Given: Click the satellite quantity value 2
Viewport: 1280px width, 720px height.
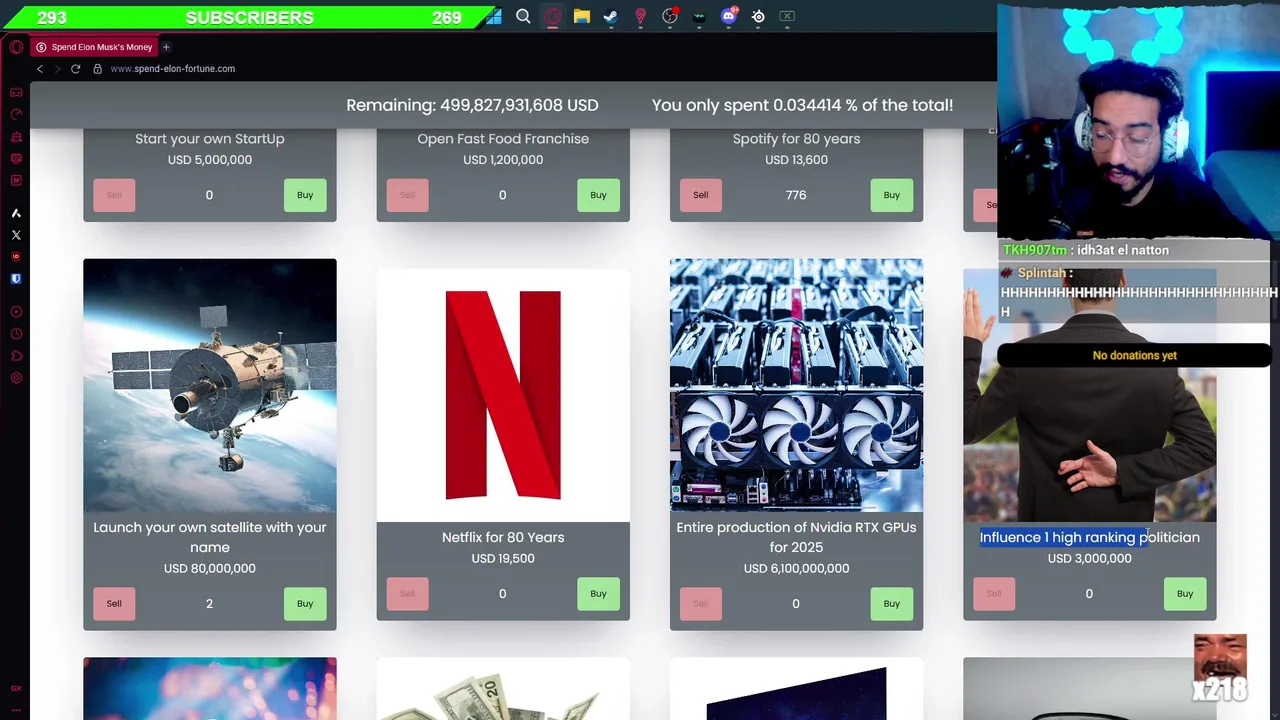Looking at the screenshot, I should pos(209,603).
